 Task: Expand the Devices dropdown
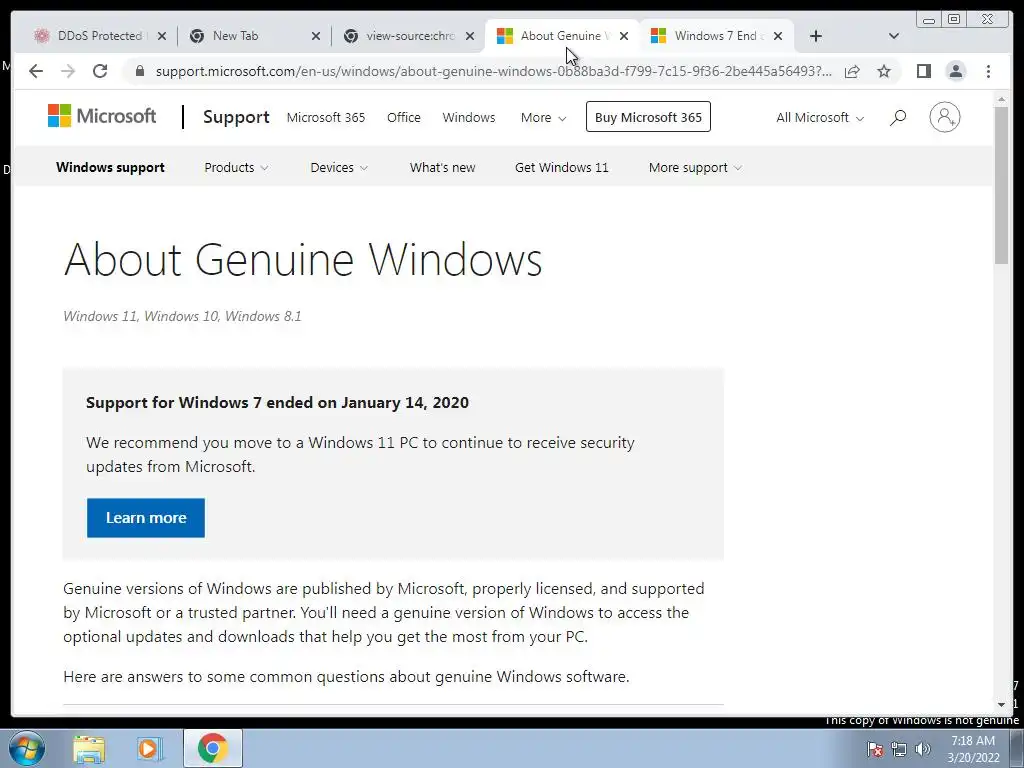click(x=338, y=167)
